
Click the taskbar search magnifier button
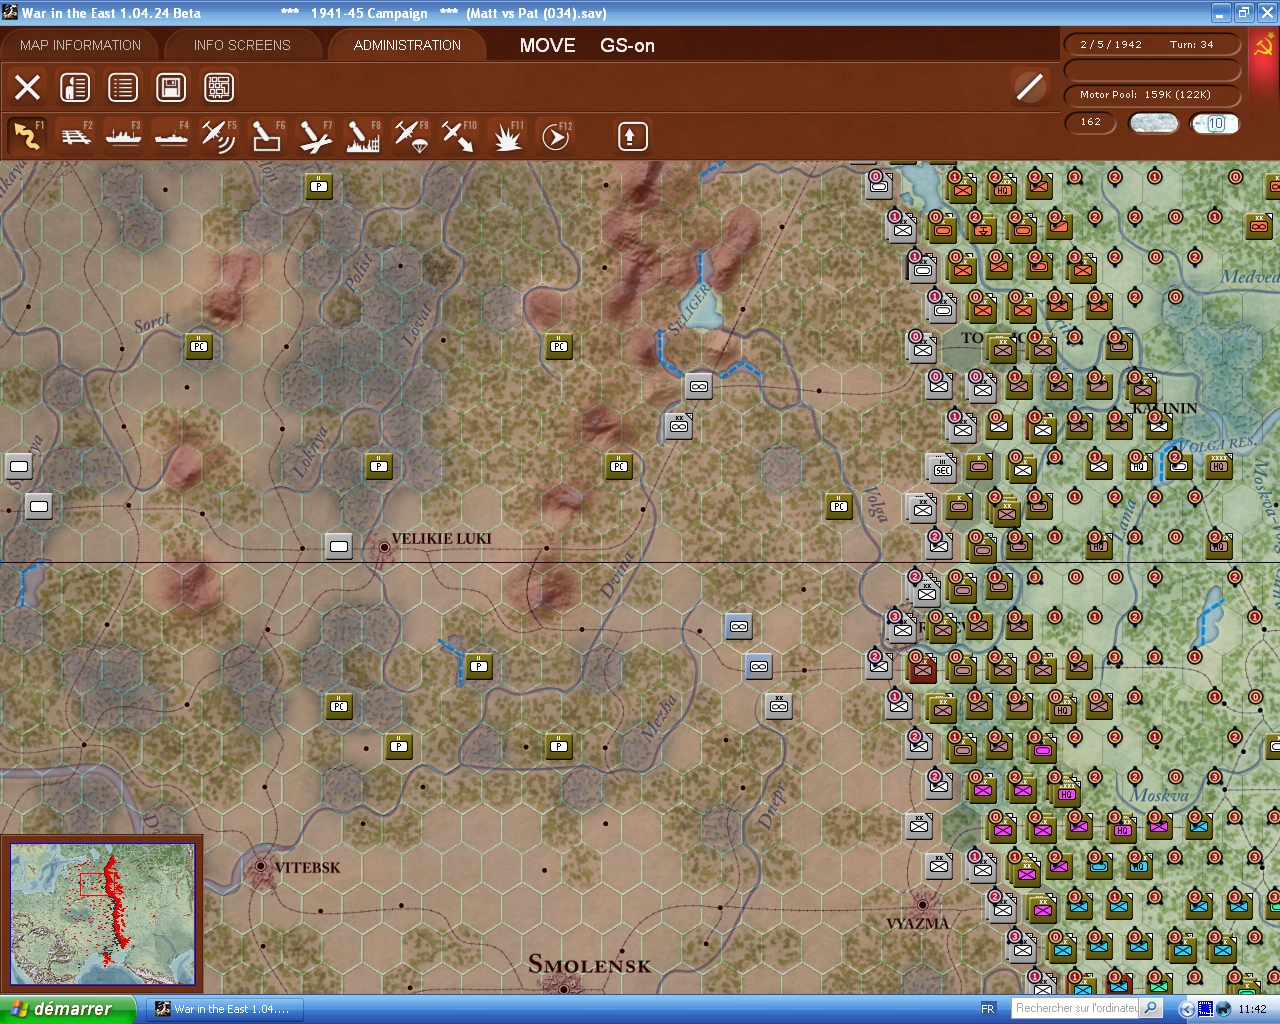(1151, 1008)
